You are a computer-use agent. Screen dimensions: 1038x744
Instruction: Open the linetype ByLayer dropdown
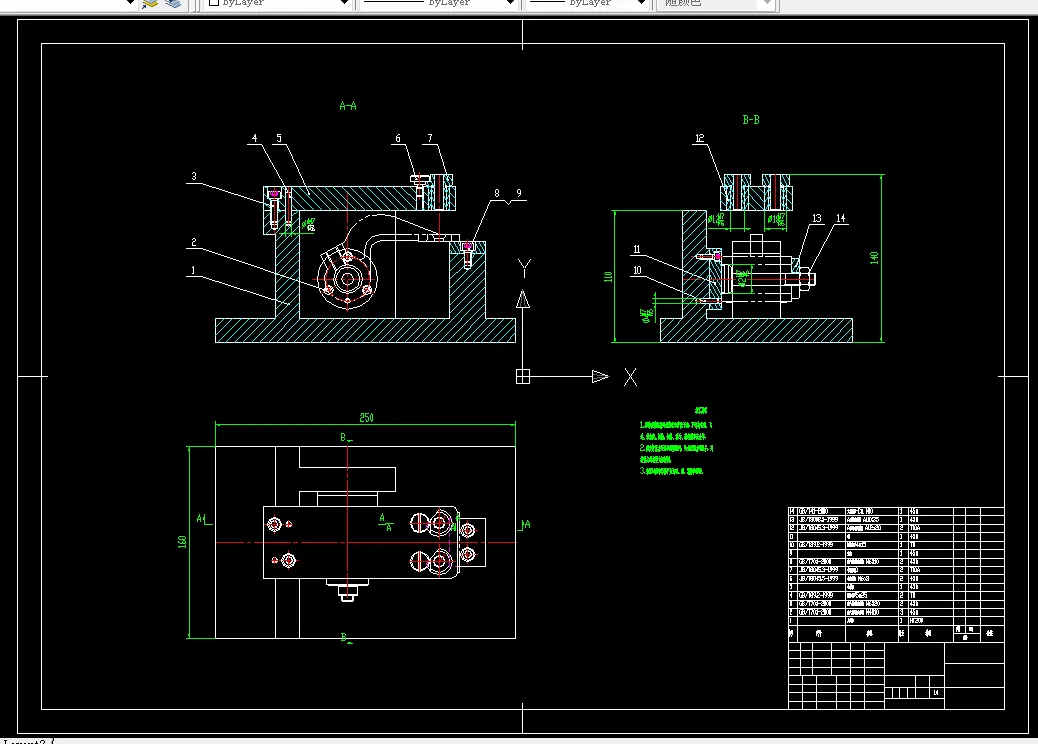438,3
